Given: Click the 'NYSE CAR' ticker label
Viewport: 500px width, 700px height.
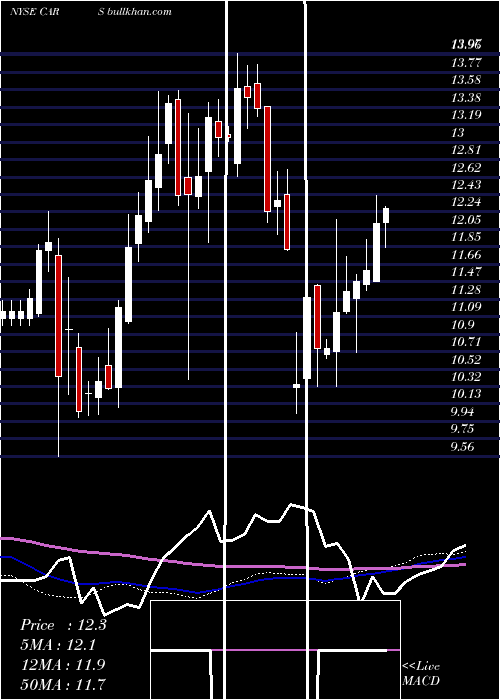Looking at the screenshot, I should (x=34, y=12).
